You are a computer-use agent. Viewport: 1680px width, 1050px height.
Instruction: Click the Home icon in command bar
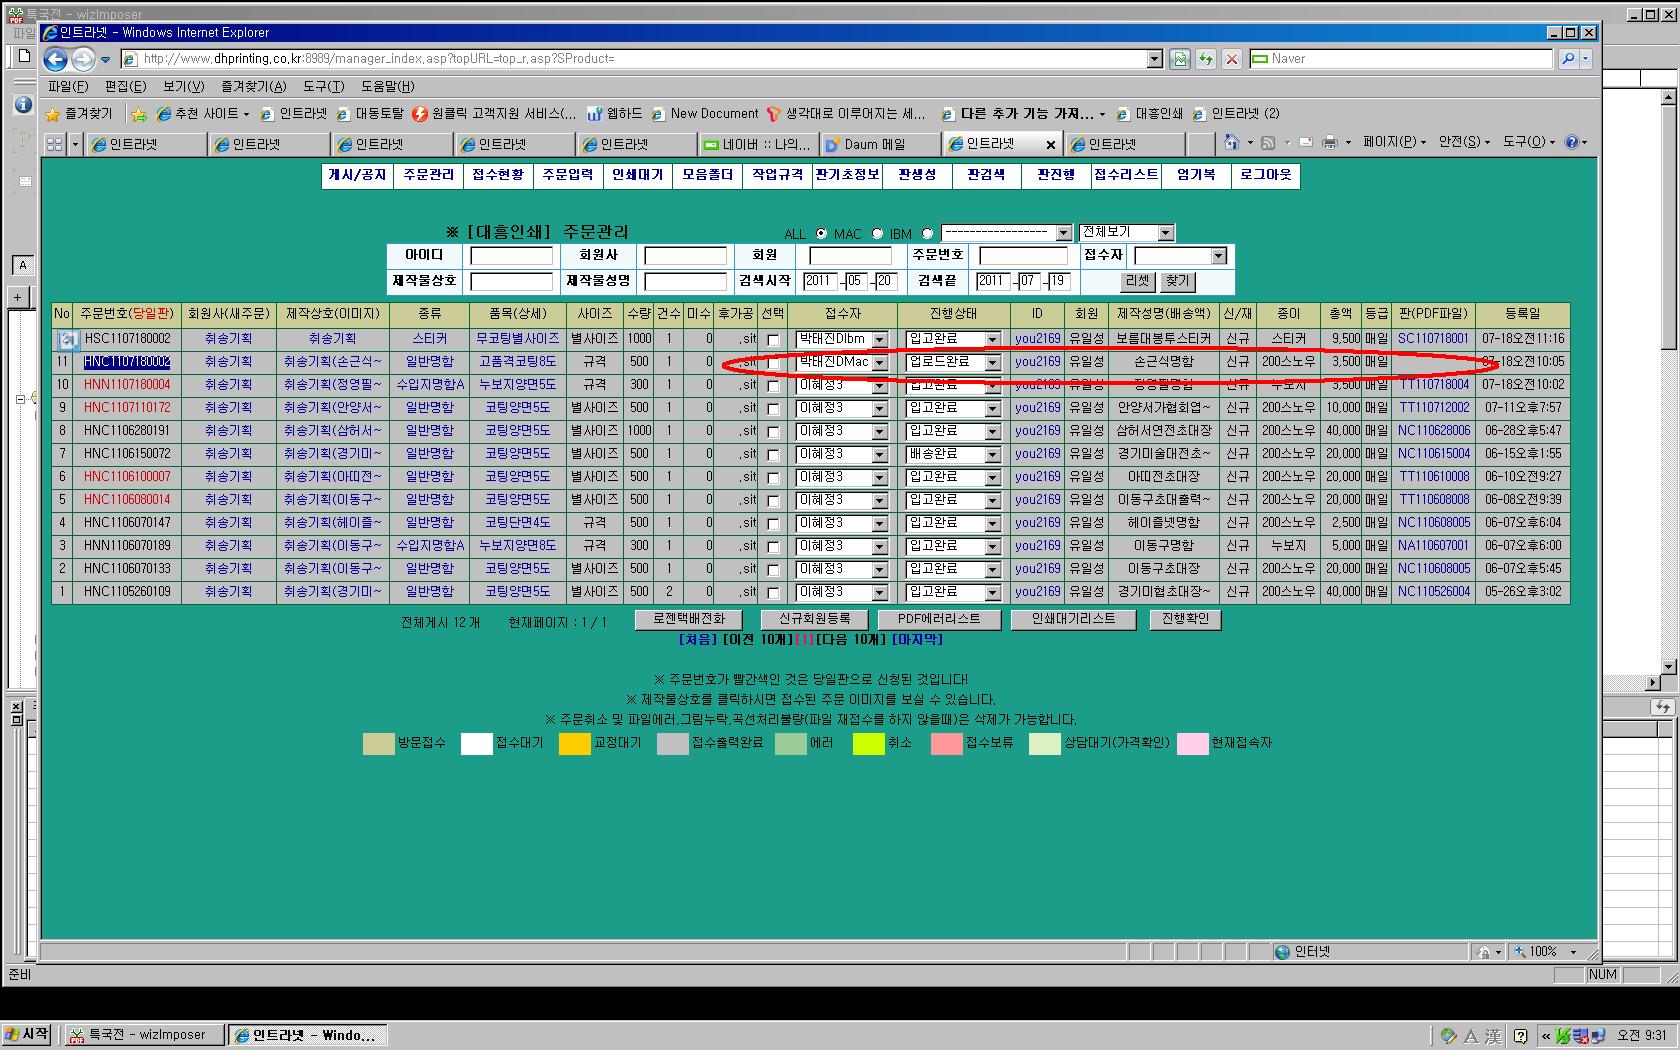[x=1232, y=143]
